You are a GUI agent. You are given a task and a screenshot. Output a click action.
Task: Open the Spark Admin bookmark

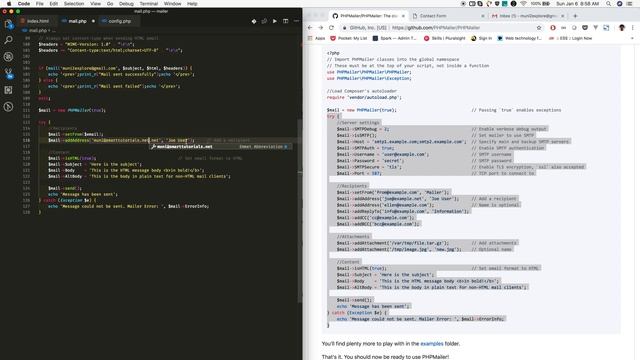pos(394,38)
